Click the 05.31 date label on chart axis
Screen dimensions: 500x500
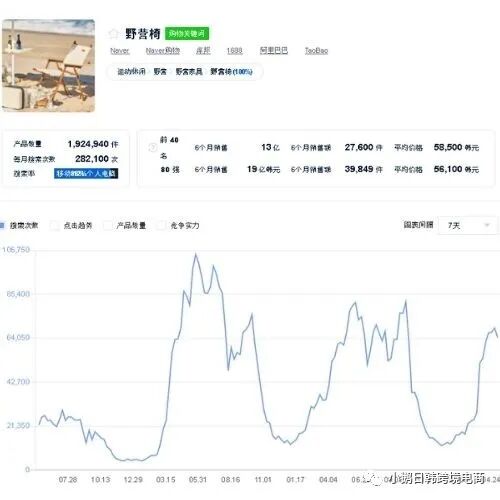point(198,480)
